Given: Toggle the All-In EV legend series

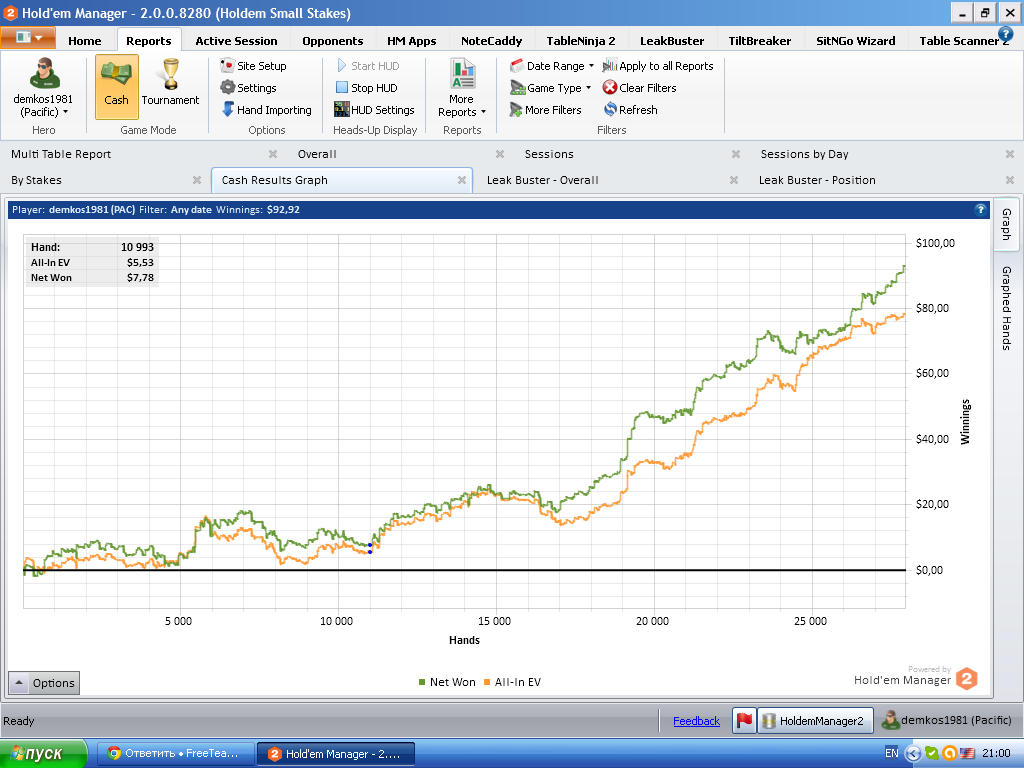Looking at the screenshot, I should tap(513, 682).
